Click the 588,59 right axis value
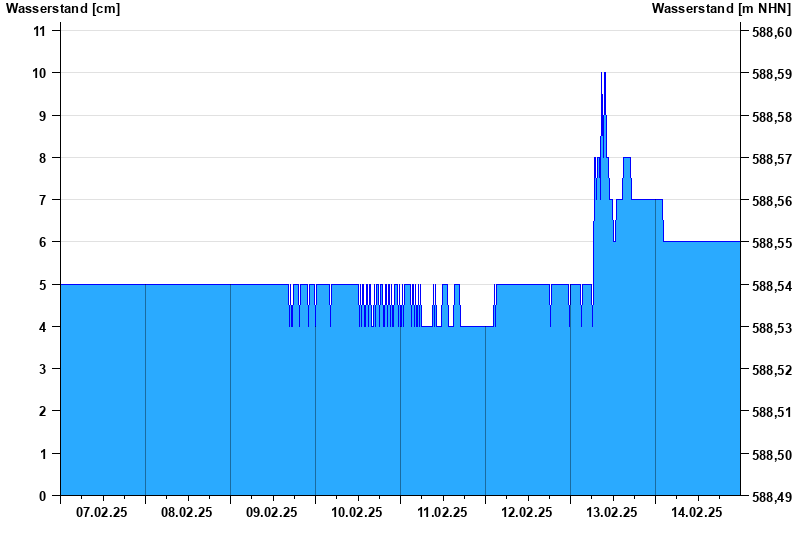The width and height of the screenshot is (800, 550). (x=772, y=74)
